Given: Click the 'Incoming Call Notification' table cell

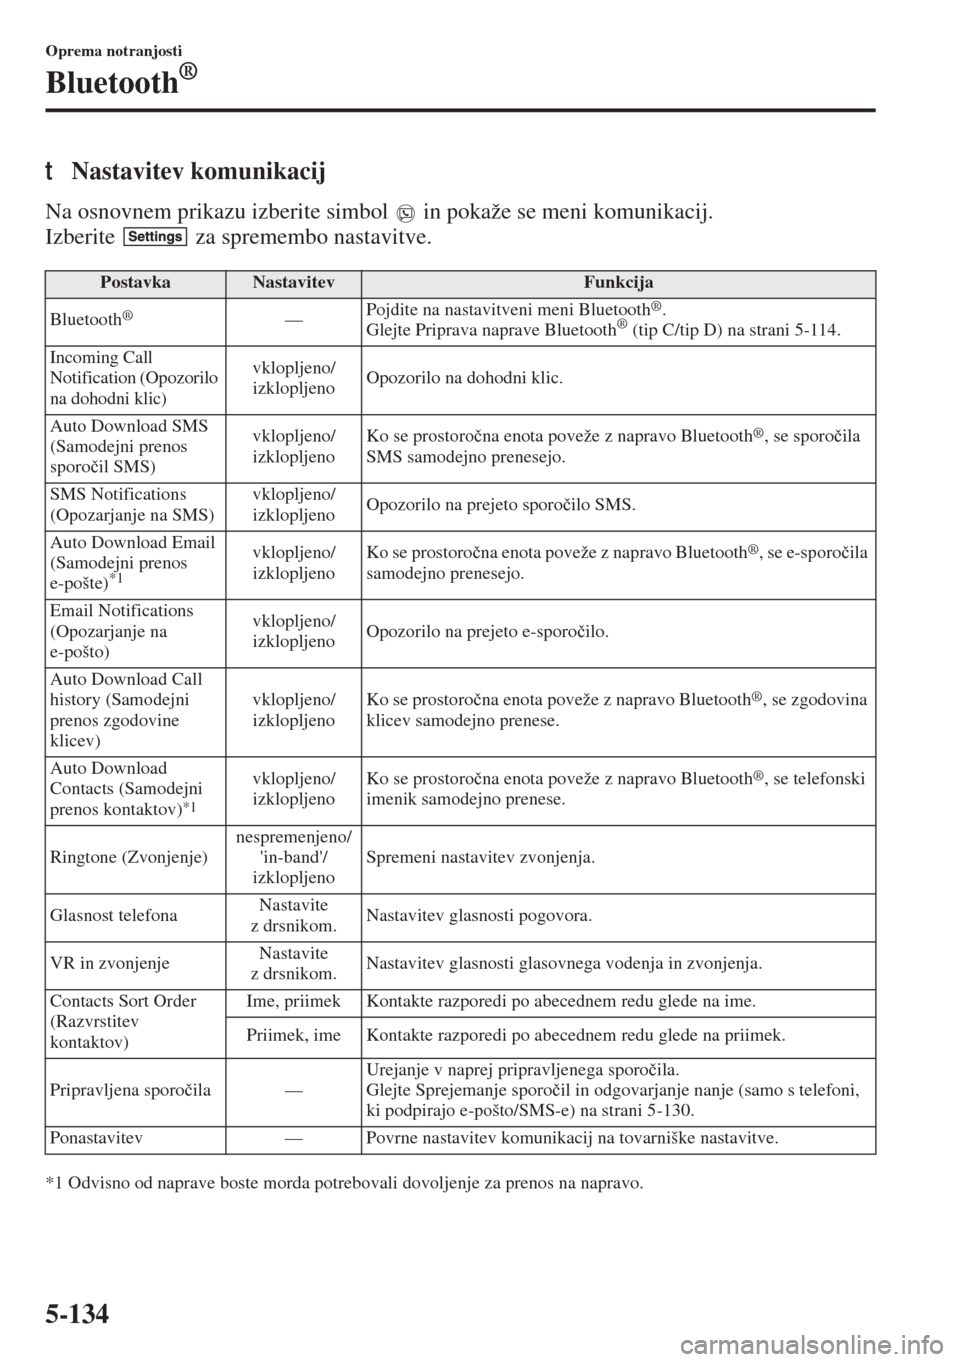Looking at the screenshot, I should 135,379.
